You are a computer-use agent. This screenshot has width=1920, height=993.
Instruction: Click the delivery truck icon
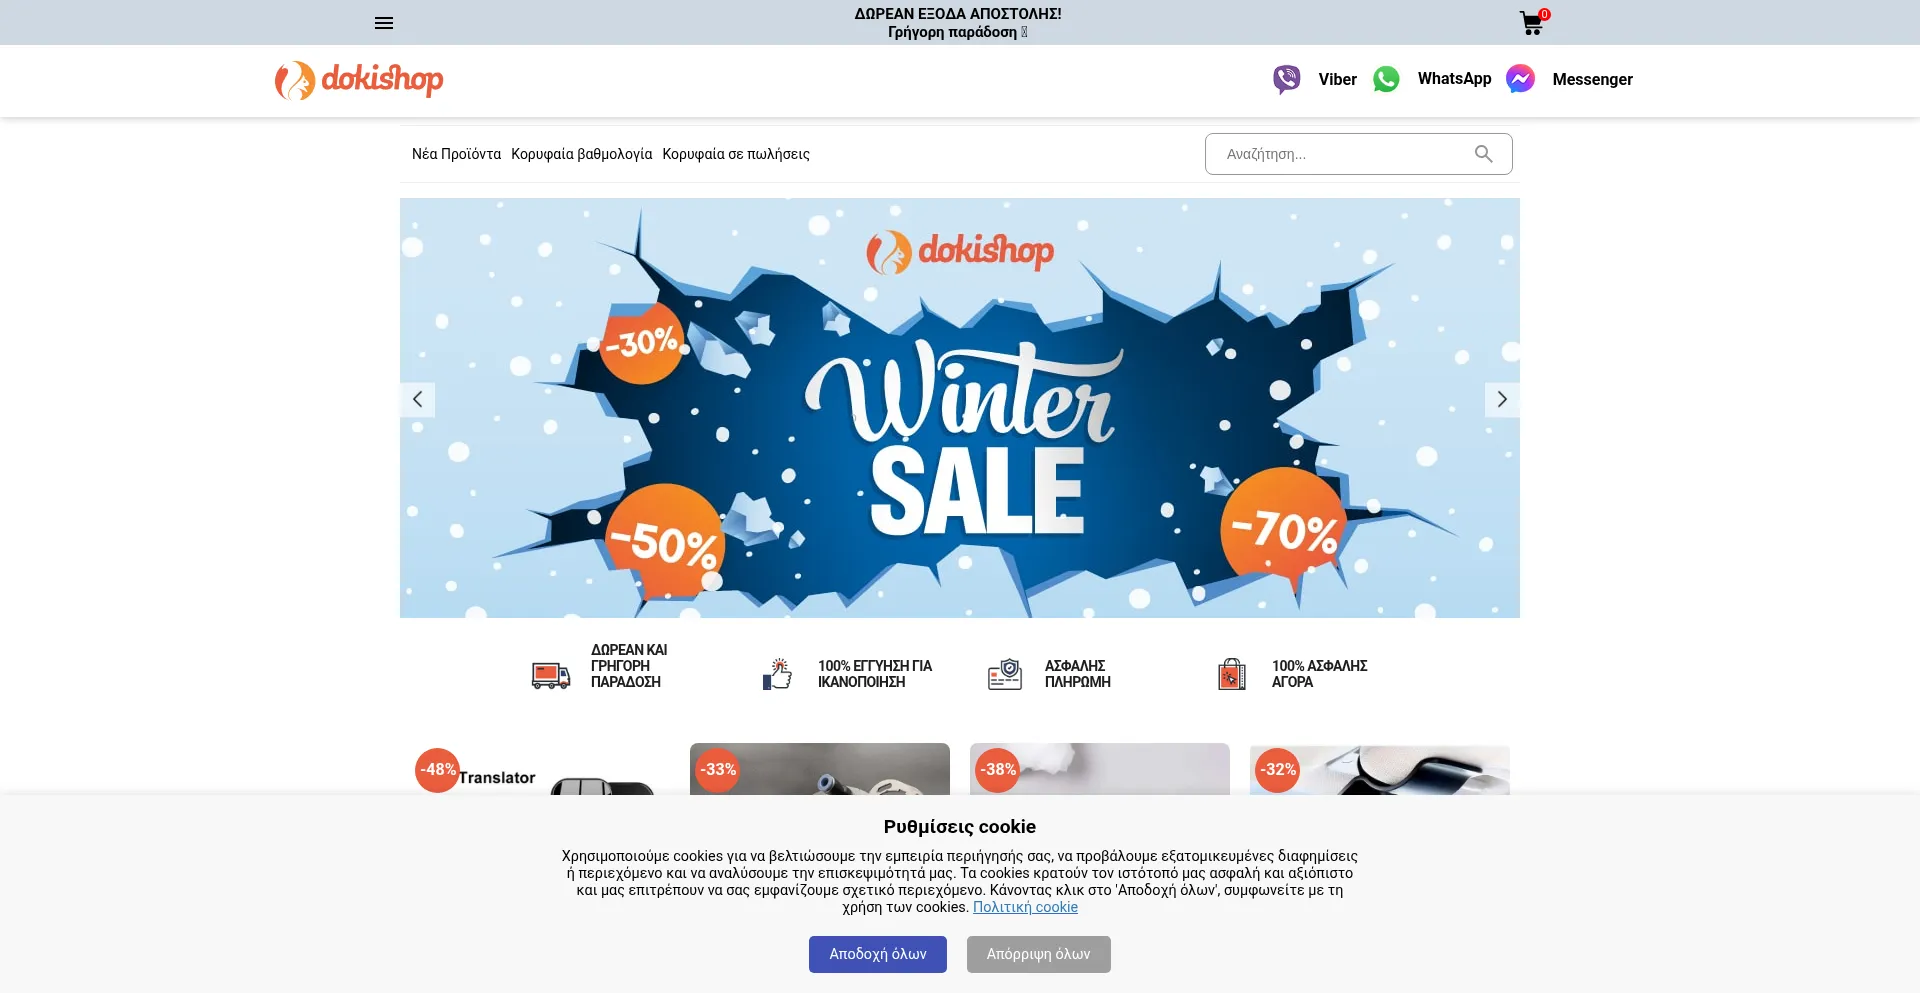pyautogui.click(x=551, y=675)
